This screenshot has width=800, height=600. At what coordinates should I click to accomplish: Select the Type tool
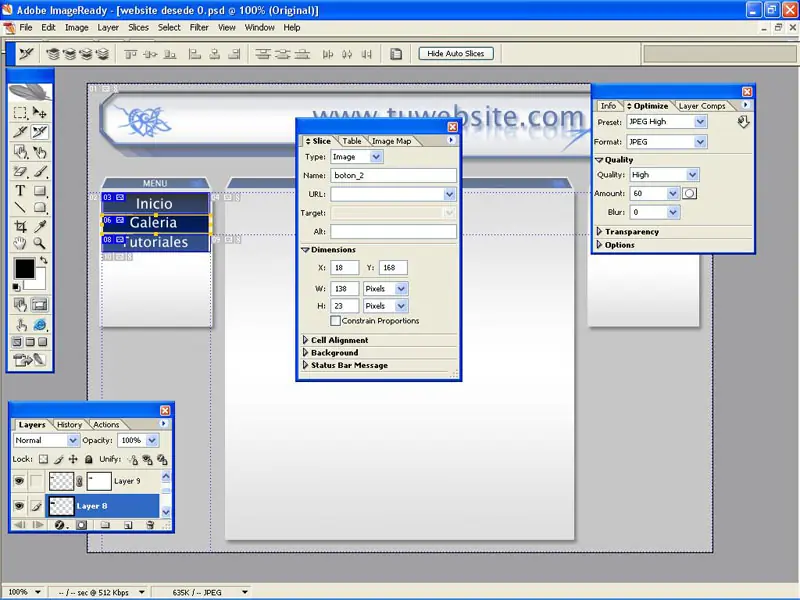(x=18, y=188)
